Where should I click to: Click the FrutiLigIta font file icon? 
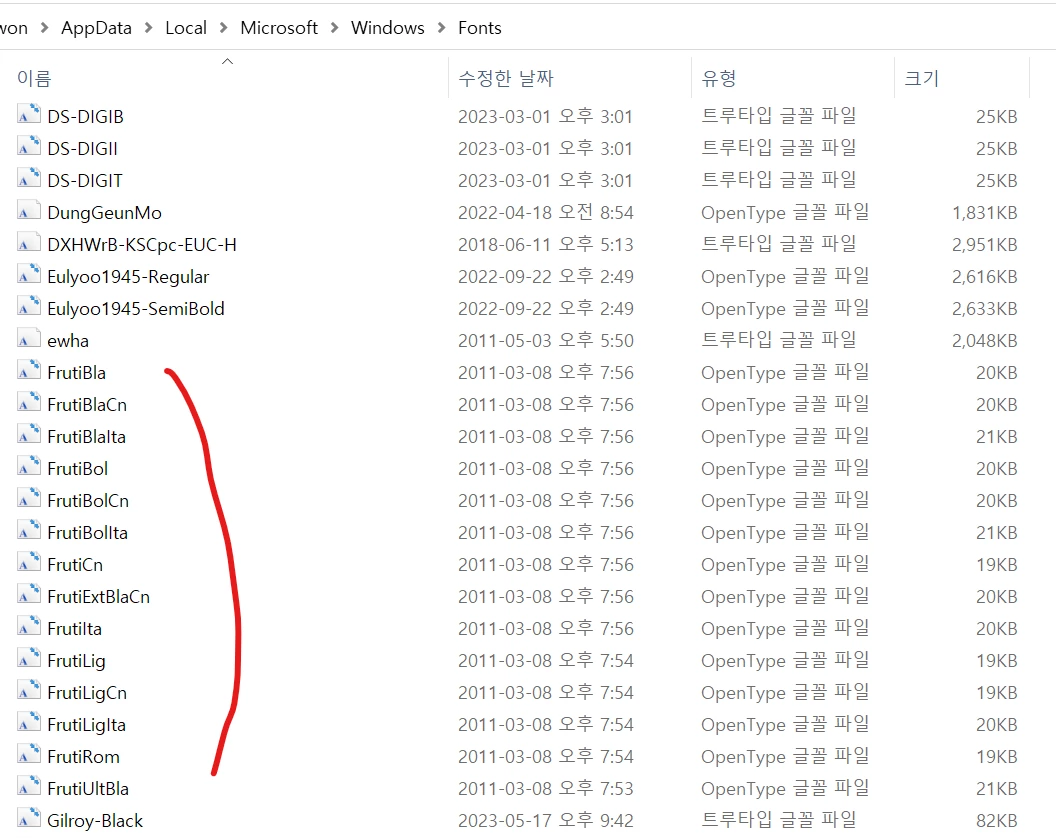point(28,723)
